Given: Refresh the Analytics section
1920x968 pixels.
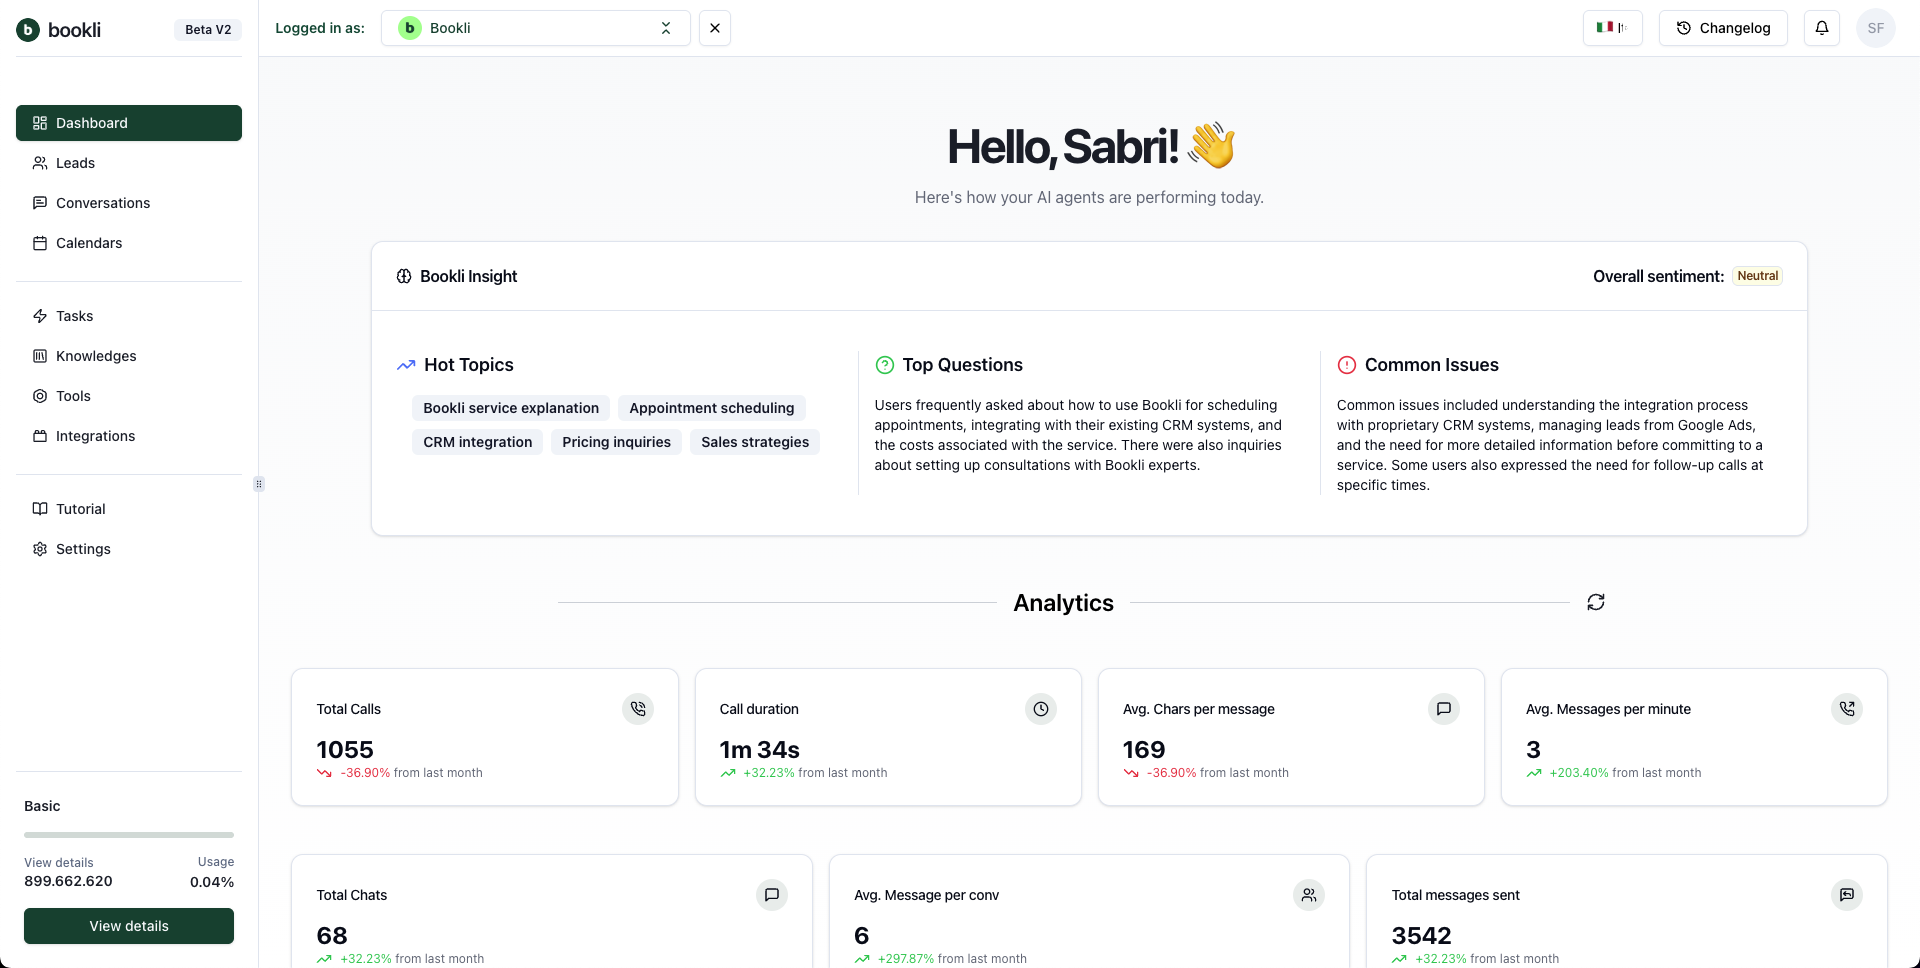Looking at the screenshot, I should pyautogui.click(x=1596, y=602).
